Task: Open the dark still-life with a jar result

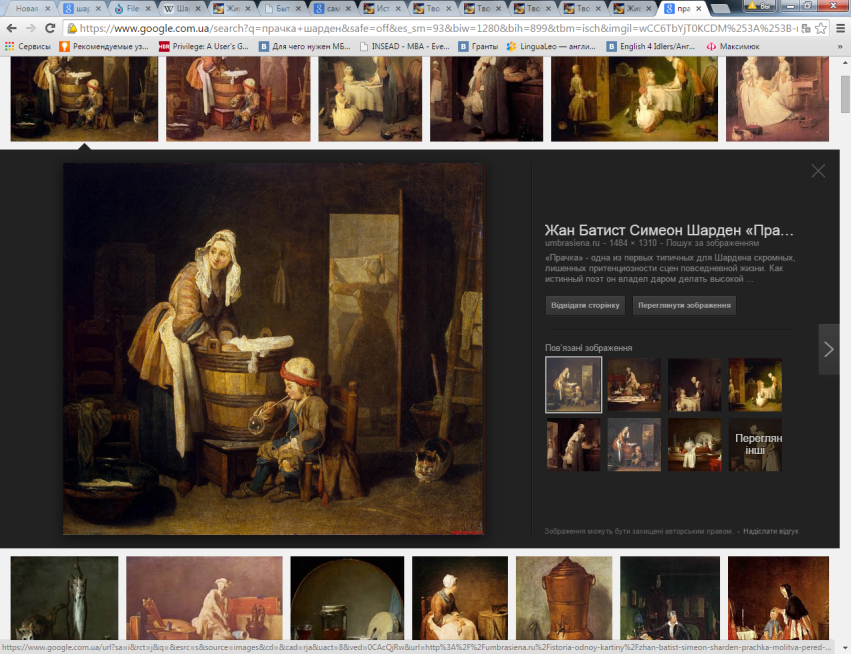Action: coord(347,598)
